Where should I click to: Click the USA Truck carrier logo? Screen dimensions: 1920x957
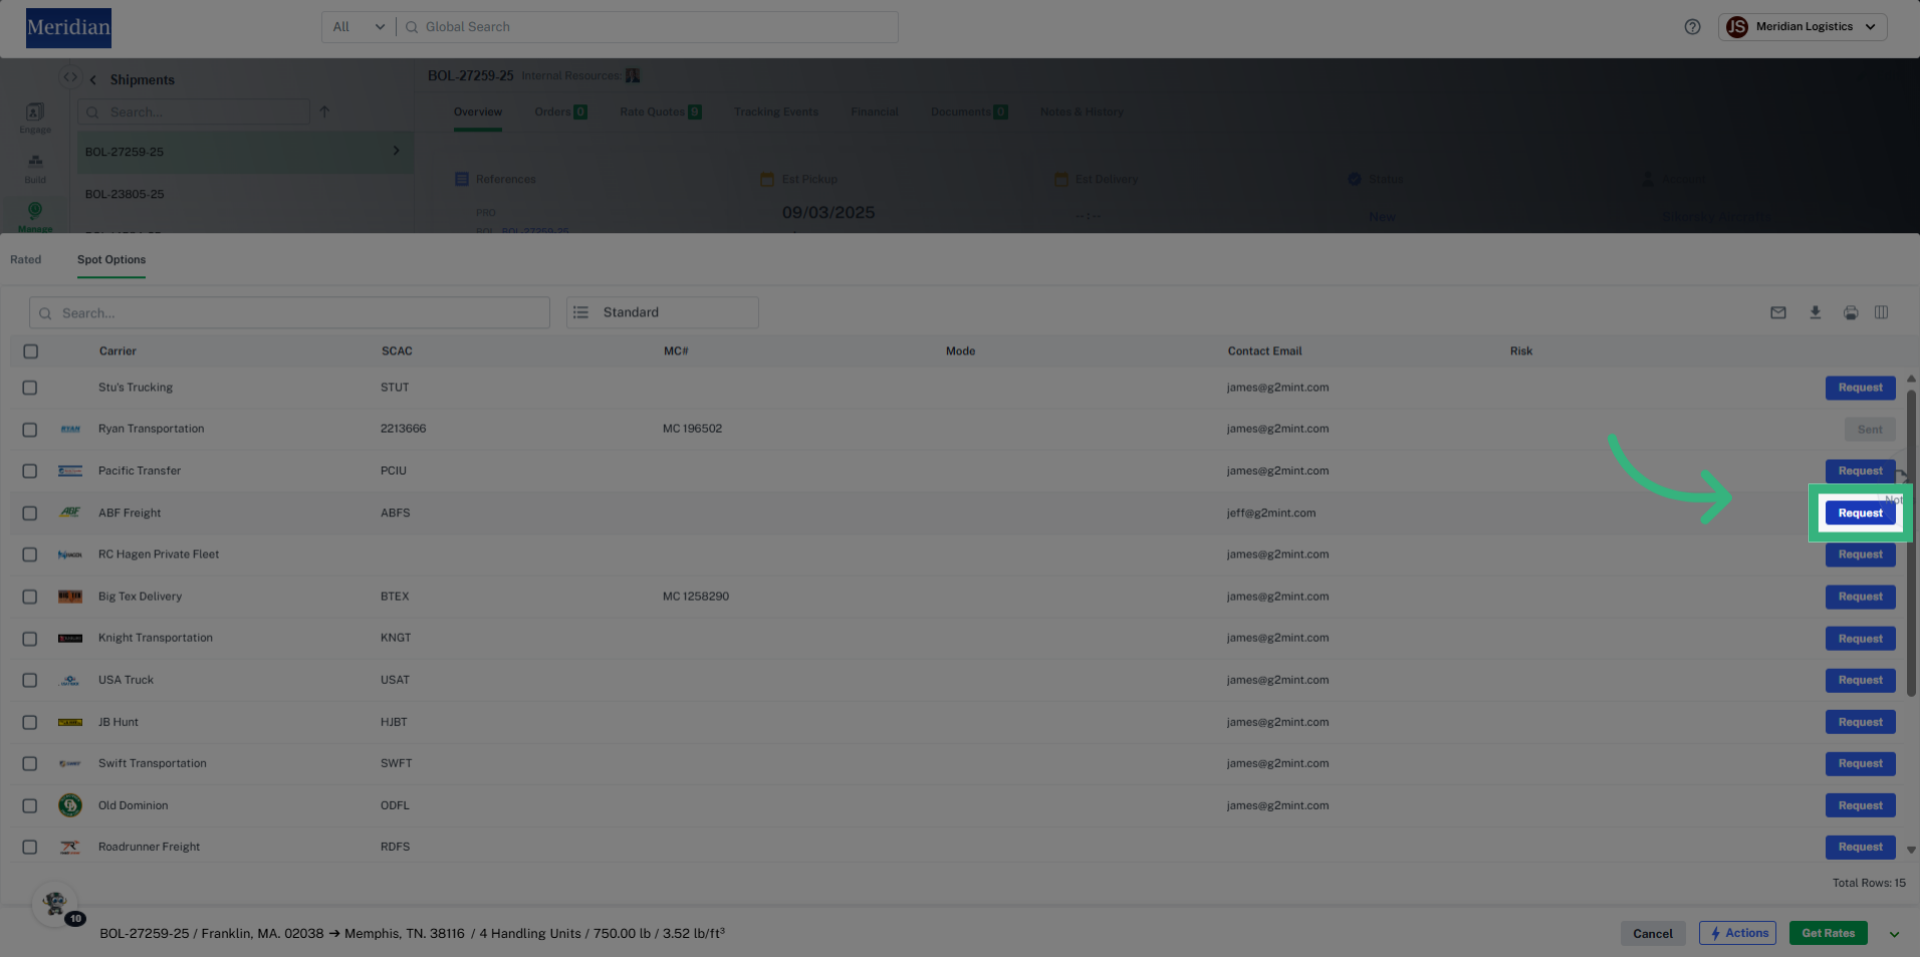[x=70, y=680]
